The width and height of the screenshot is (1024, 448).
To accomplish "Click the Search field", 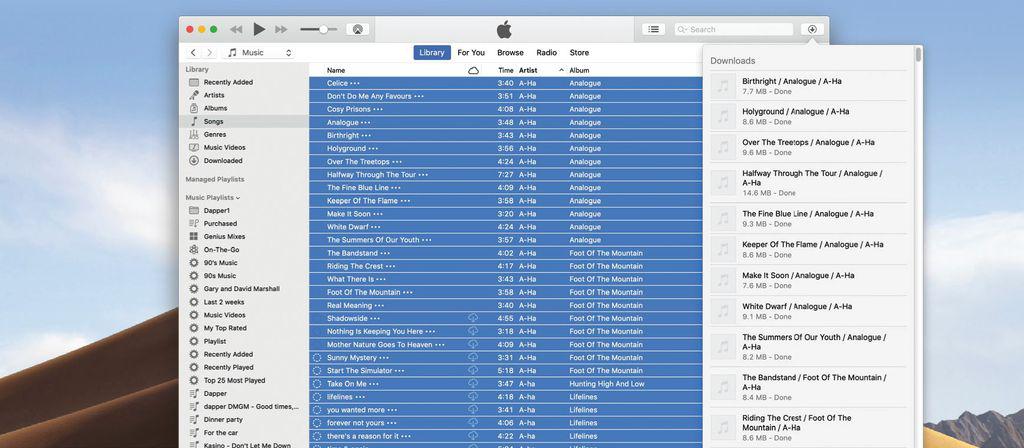I will (x=733, y=29).
